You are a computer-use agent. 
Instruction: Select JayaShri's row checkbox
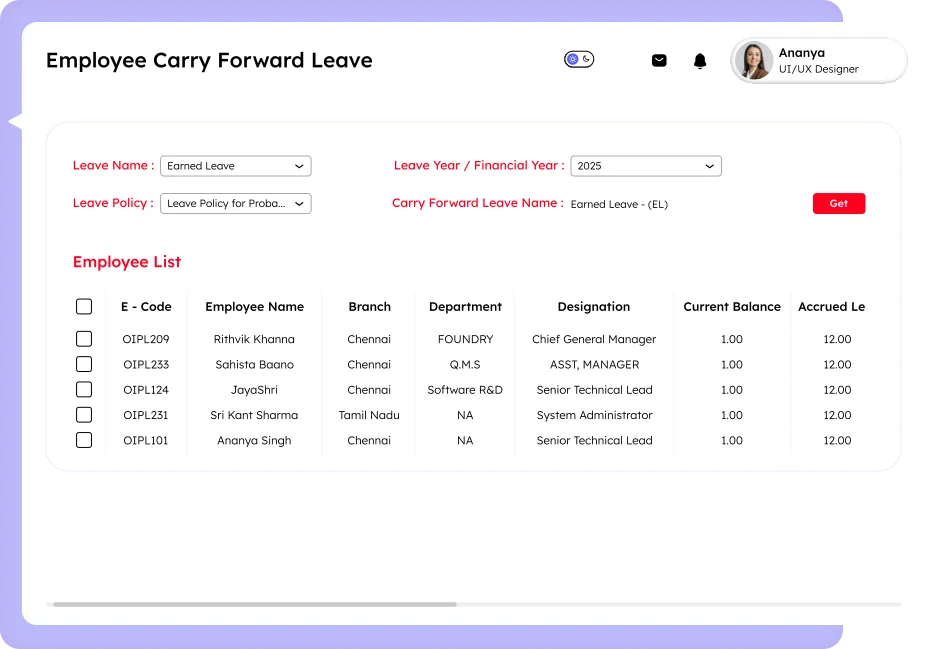coord(84,389)
